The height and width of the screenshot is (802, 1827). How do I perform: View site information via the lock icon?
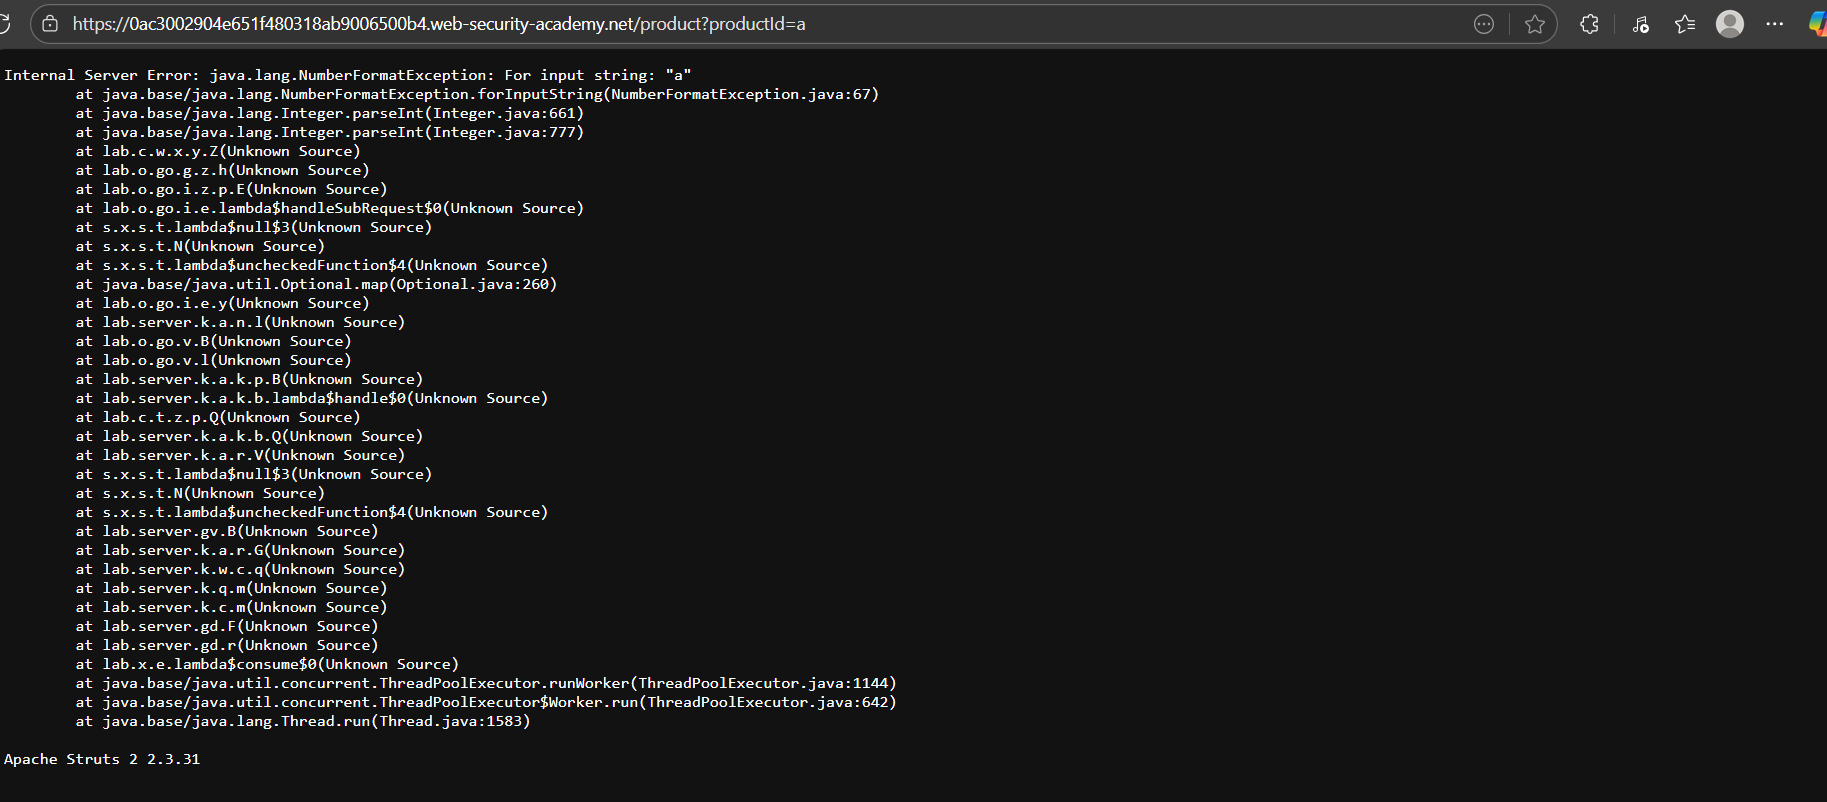tap(50, 24)
